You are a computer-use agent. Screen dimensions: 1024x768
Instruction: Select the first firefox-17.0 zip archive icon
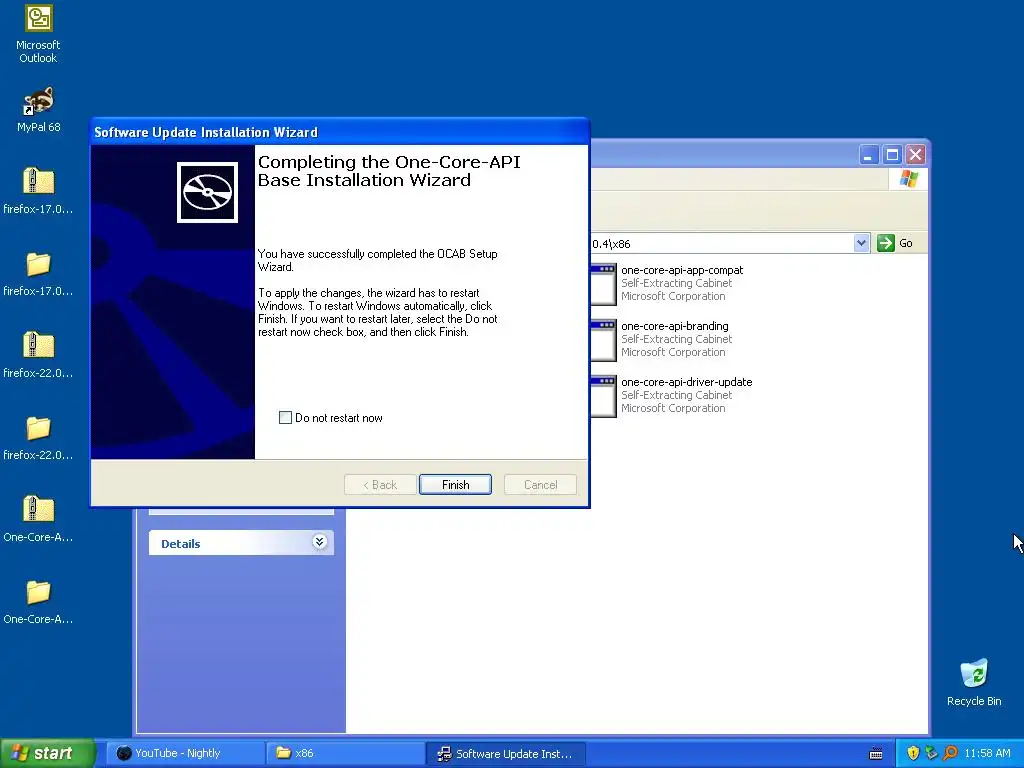pos(38,181)
